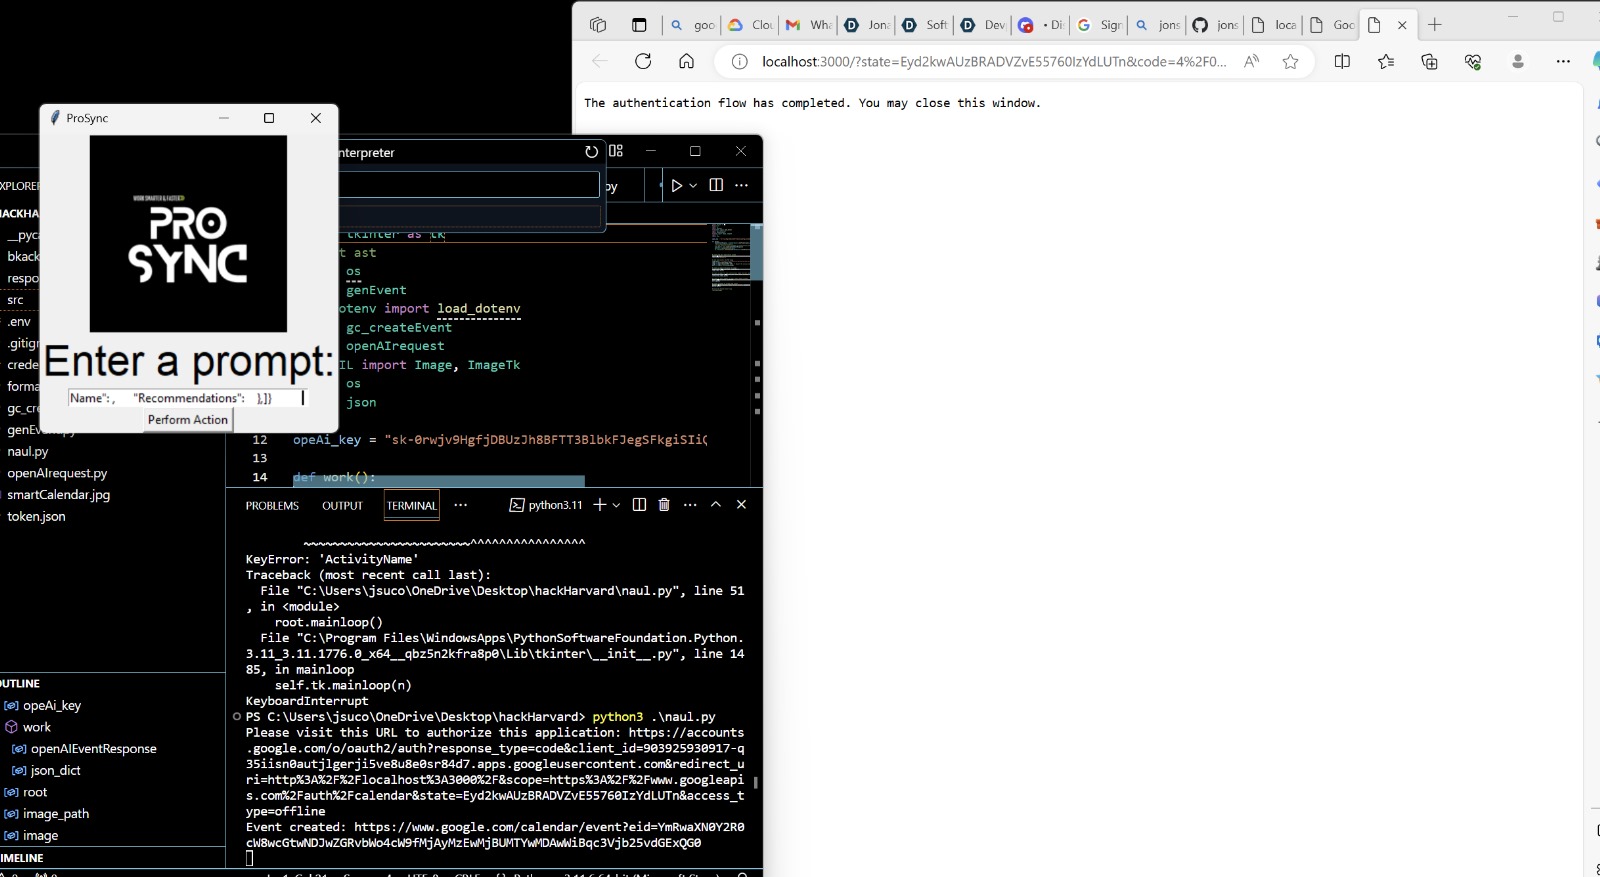Activate Read Aloud in Edge
Screen dimensions: 1600x877
[x=1251, y=62]
